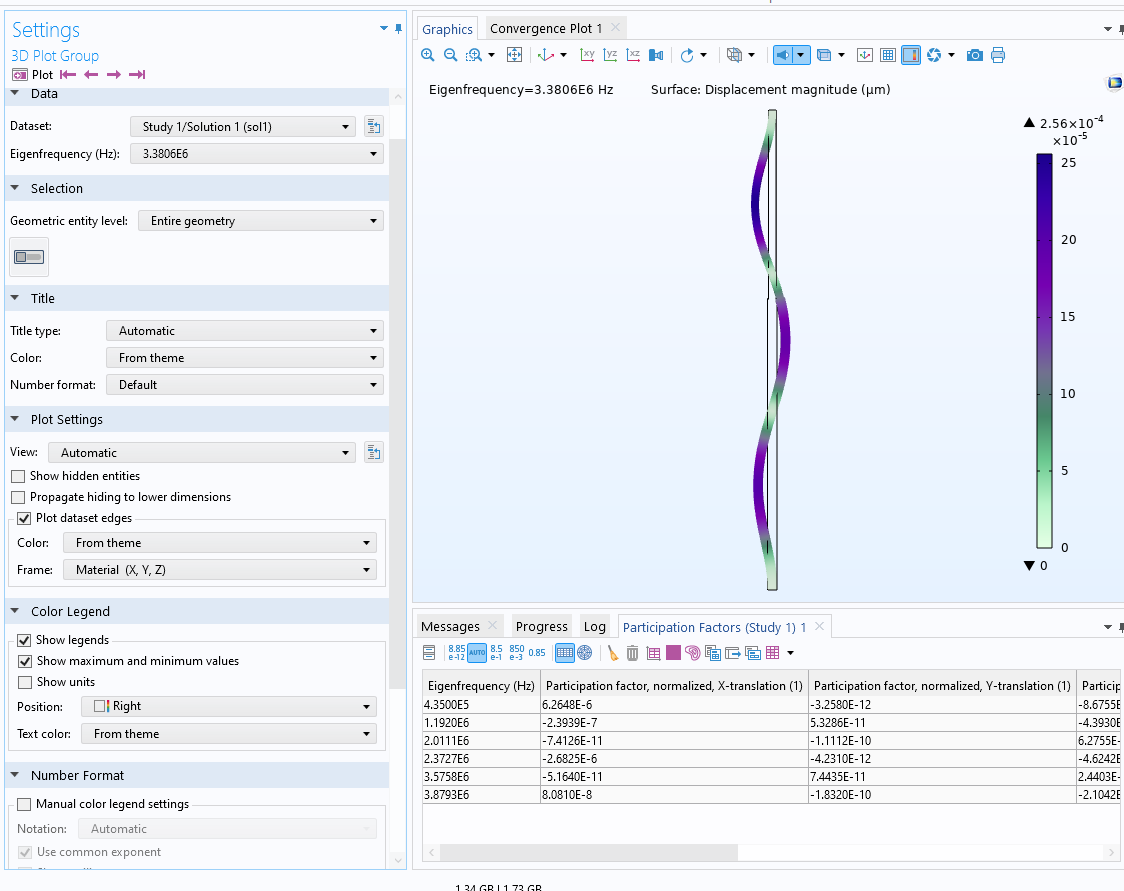Open the Messages tab
The width and height of the screenshot is (1124, 891).
click(450, 627)
